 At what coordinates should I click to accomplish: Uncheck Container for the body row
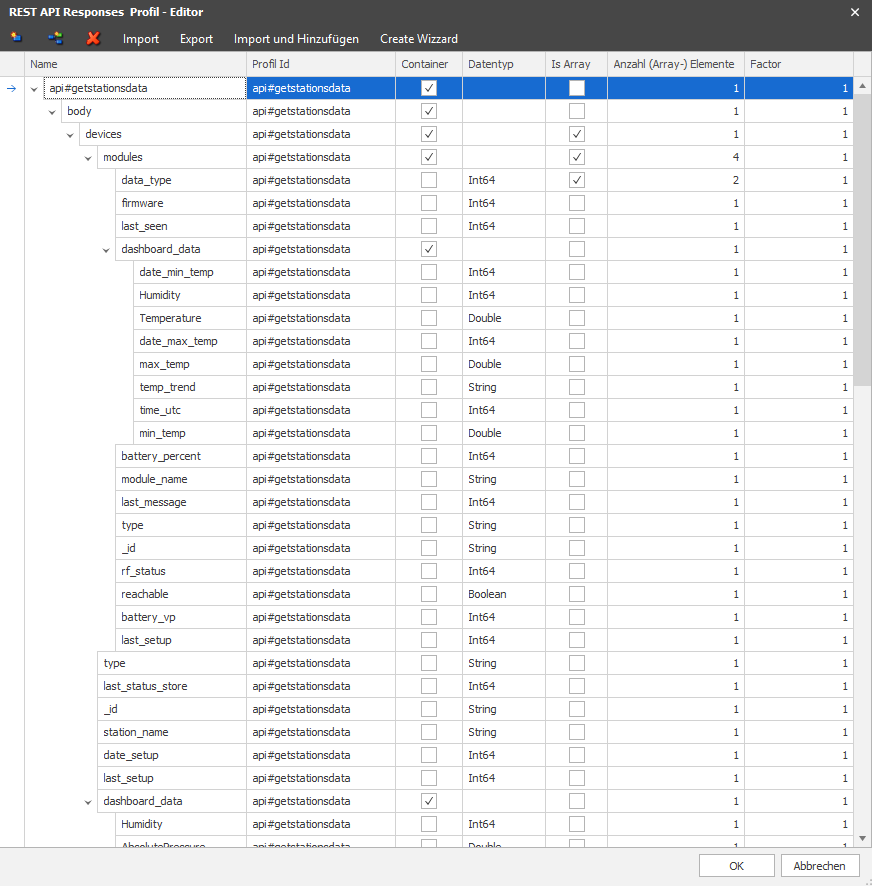(x=429, y=111)
